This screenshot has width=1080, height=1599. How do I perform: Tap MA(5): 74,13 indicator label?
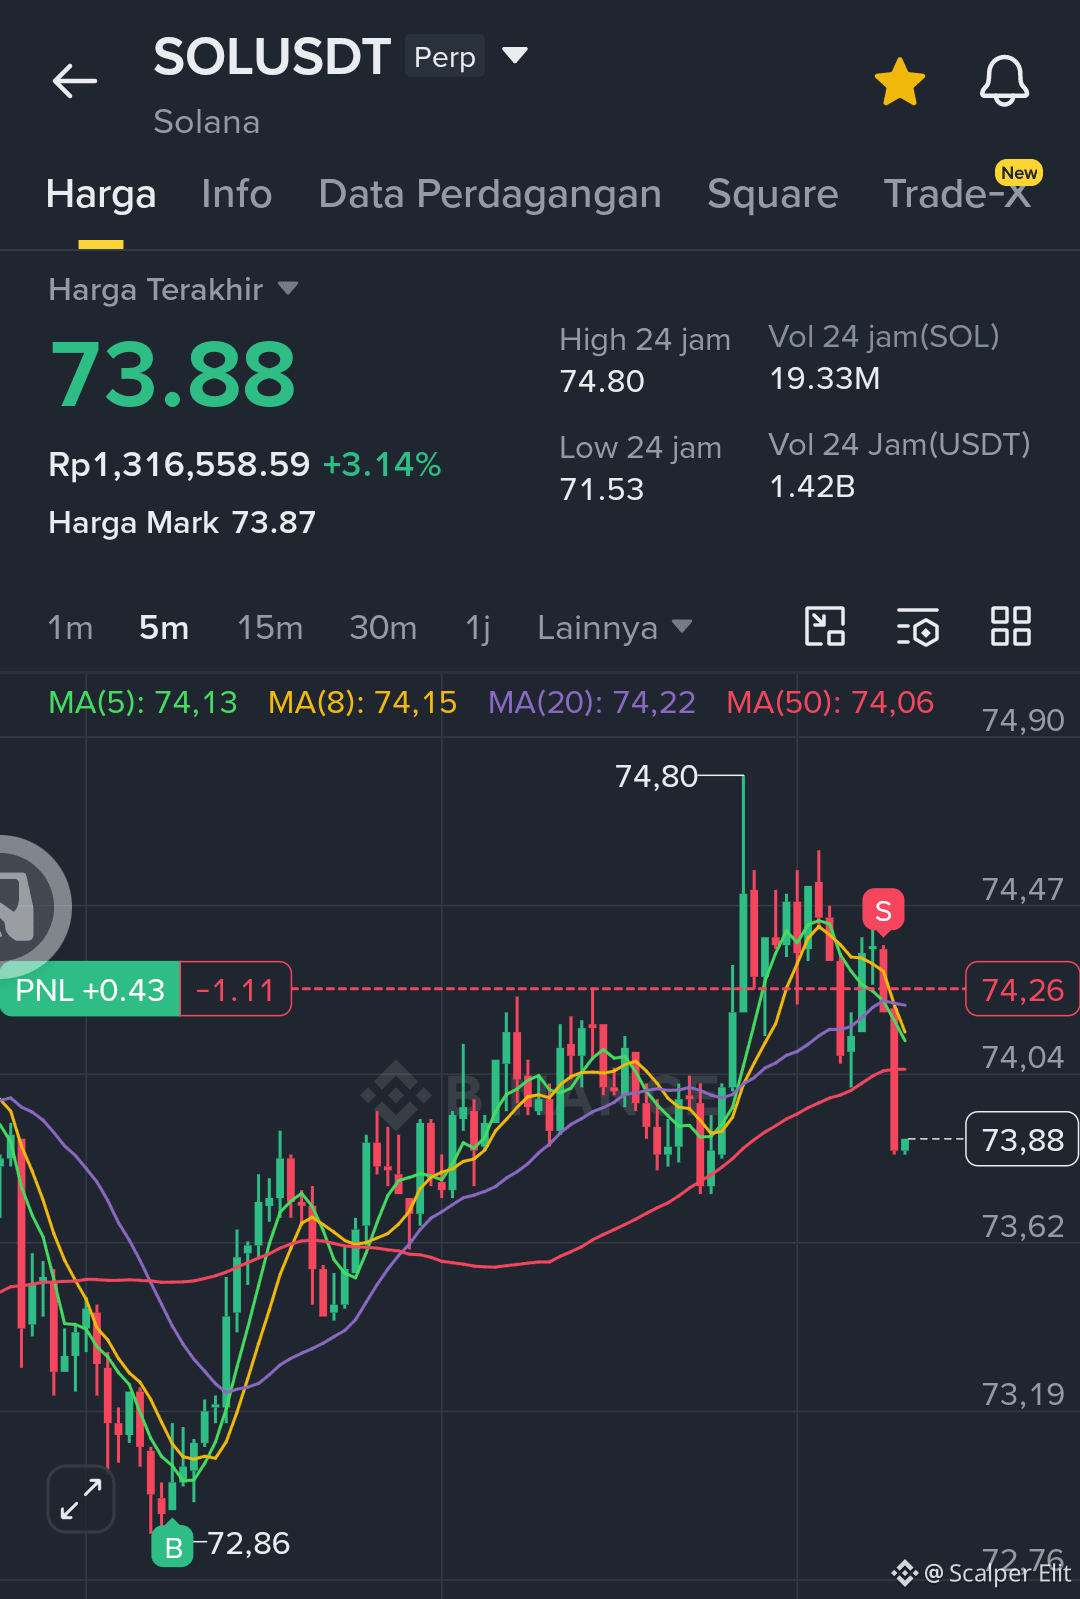coord(143,703)
